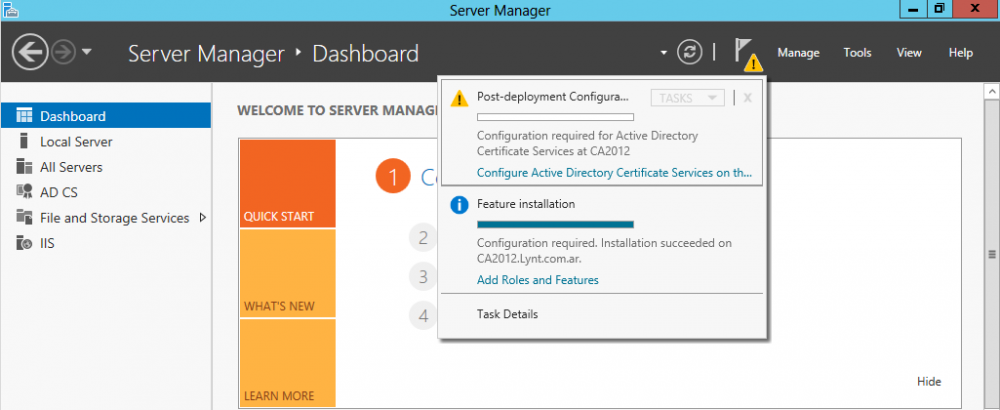Click the step 4 circle
Viewport: 1000px width, 410px height.
point(422,315)
